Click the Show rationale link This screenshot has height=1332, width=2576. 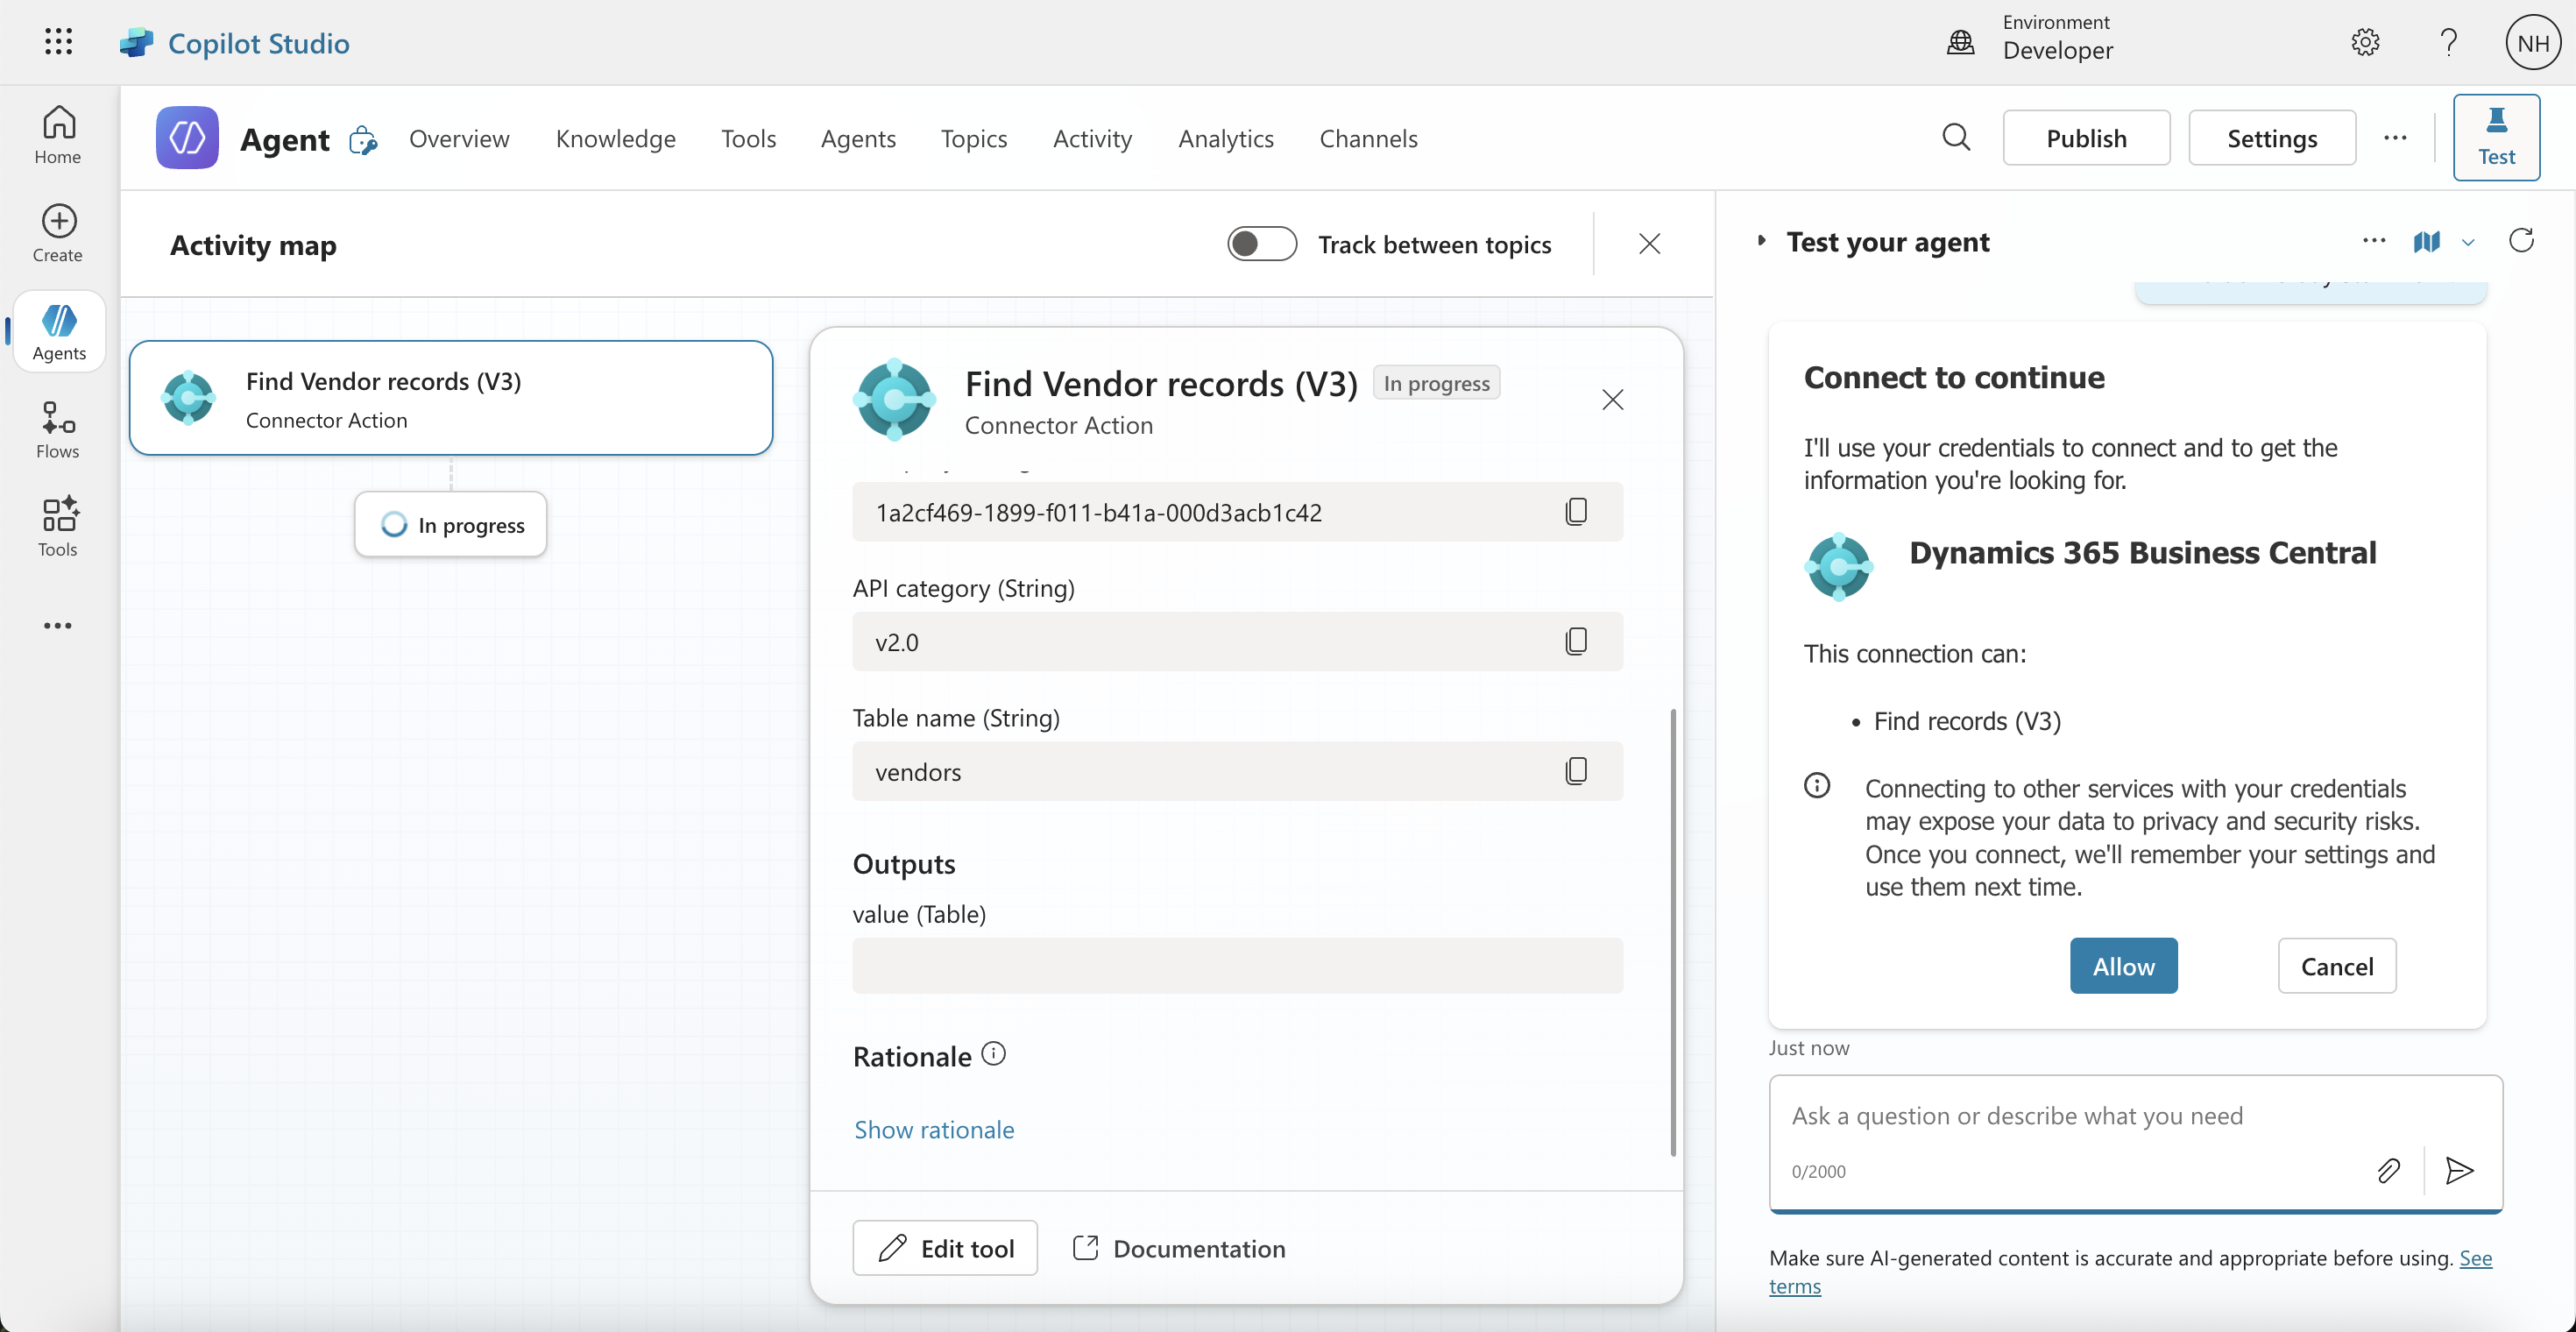point(933,1129)
